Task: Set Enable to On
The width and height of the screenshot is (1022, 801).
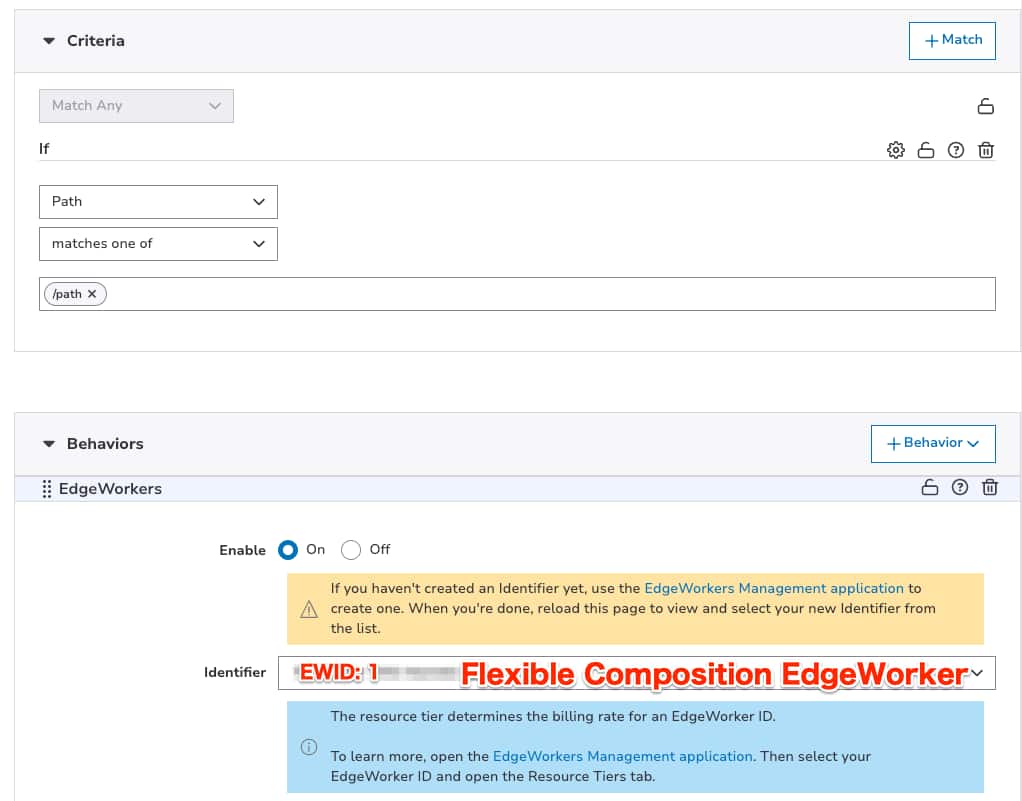Action: (288, 550)
